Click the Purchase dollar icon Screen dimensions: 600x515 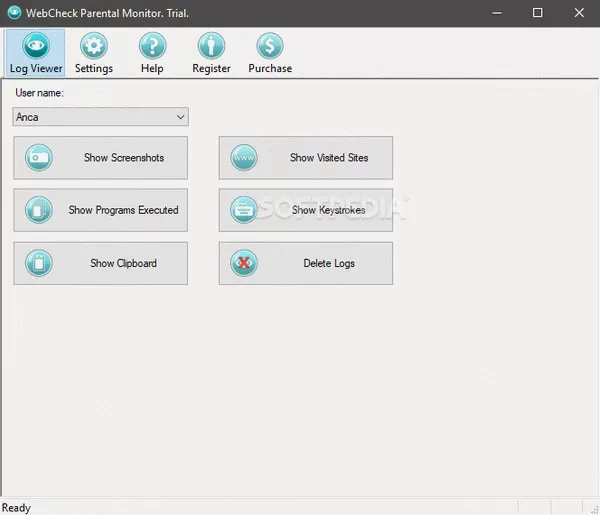tap(270, 46)
